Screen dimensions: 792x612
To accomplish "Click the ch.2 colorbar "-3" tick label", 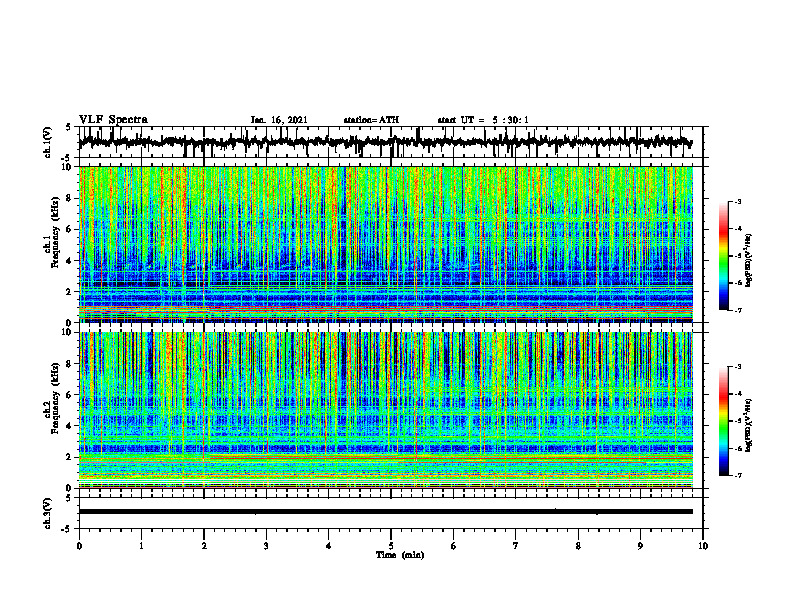I will (738, 367).
